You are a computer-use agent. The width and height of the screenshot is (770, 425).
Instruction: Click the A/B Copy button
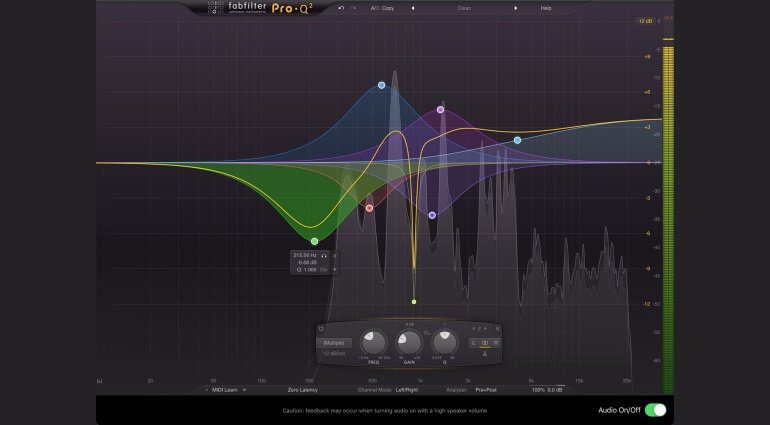click(383, 8)
